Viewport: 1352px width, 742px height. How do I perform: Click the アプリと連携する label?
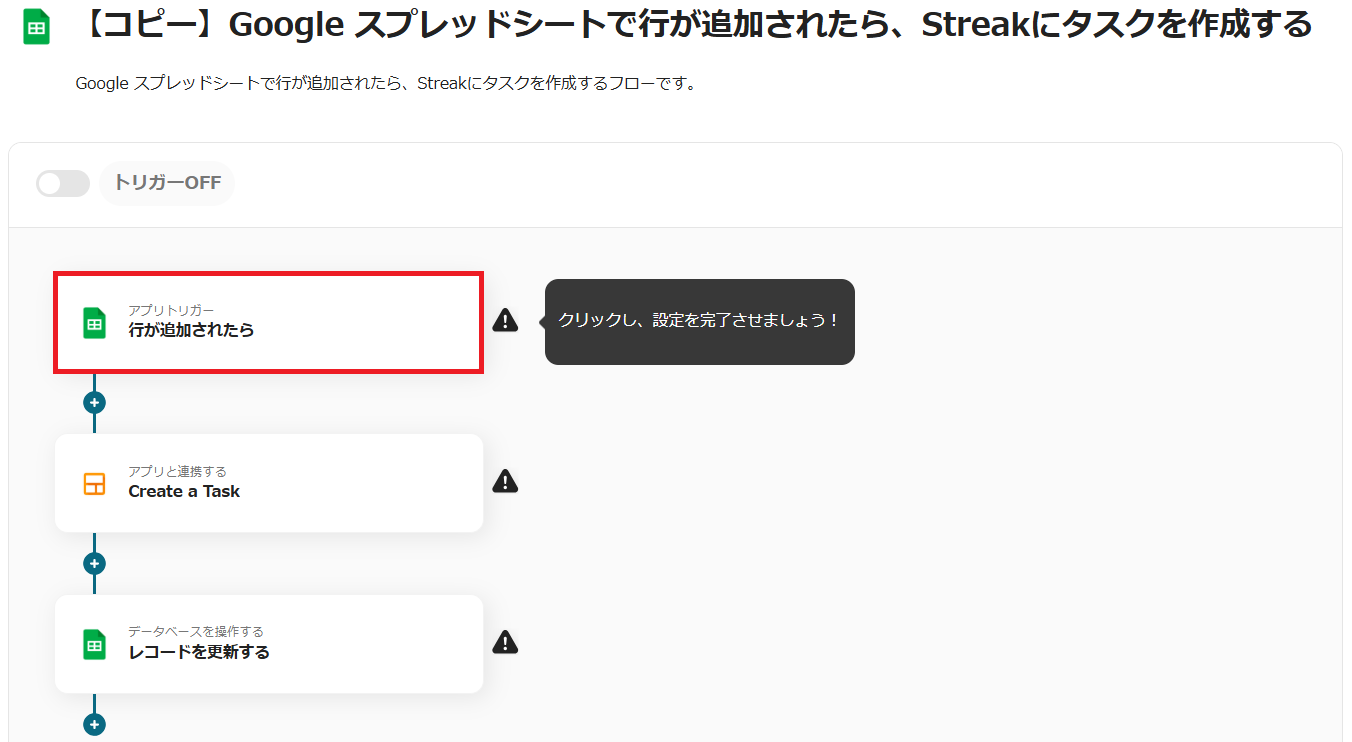pos(178,471)
